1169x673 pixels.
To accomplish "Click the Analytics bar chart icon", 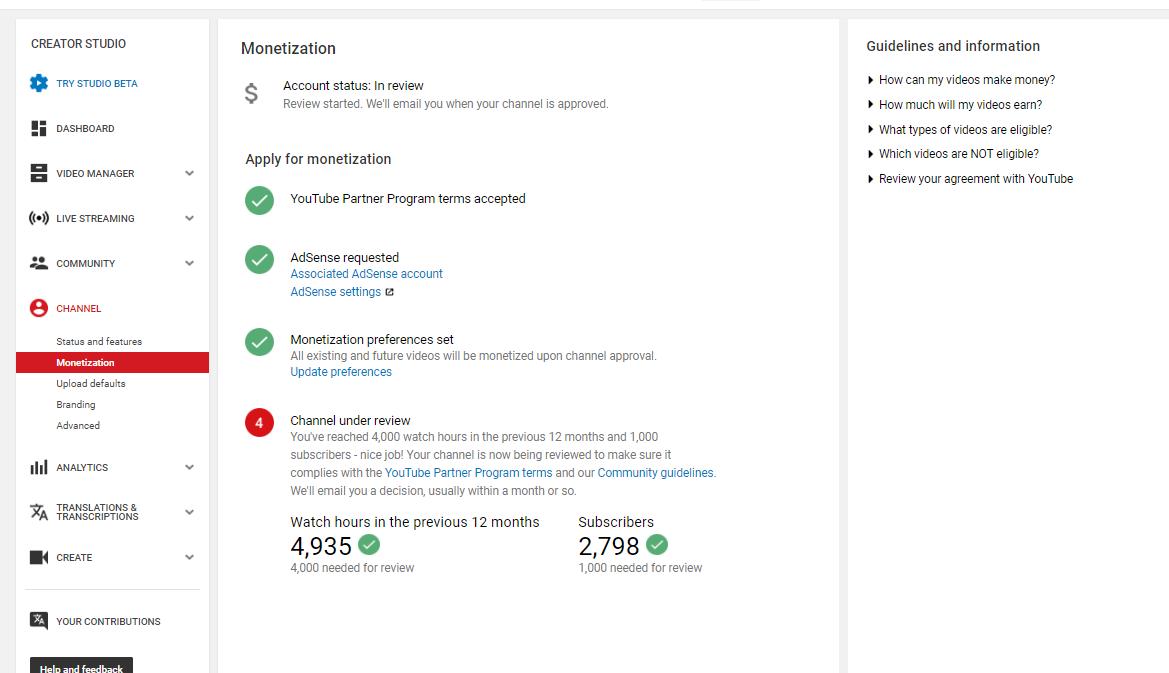I will 39,467.
